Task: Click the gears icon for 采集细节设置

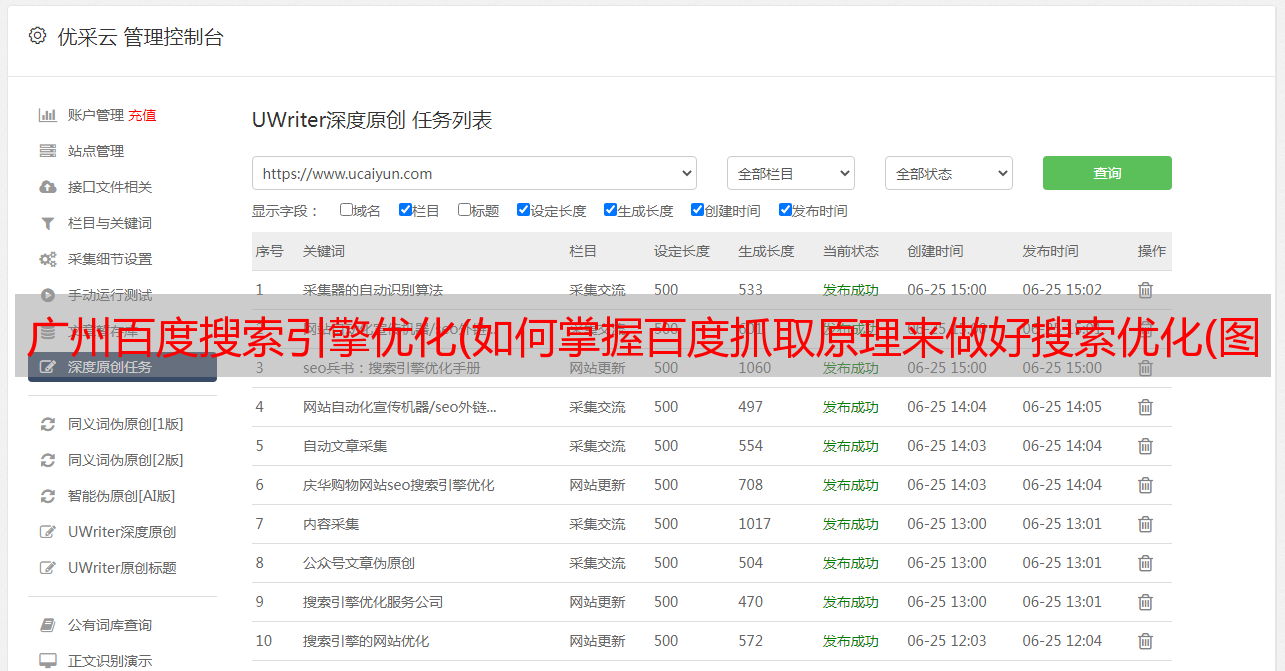Action: point(47,259)
